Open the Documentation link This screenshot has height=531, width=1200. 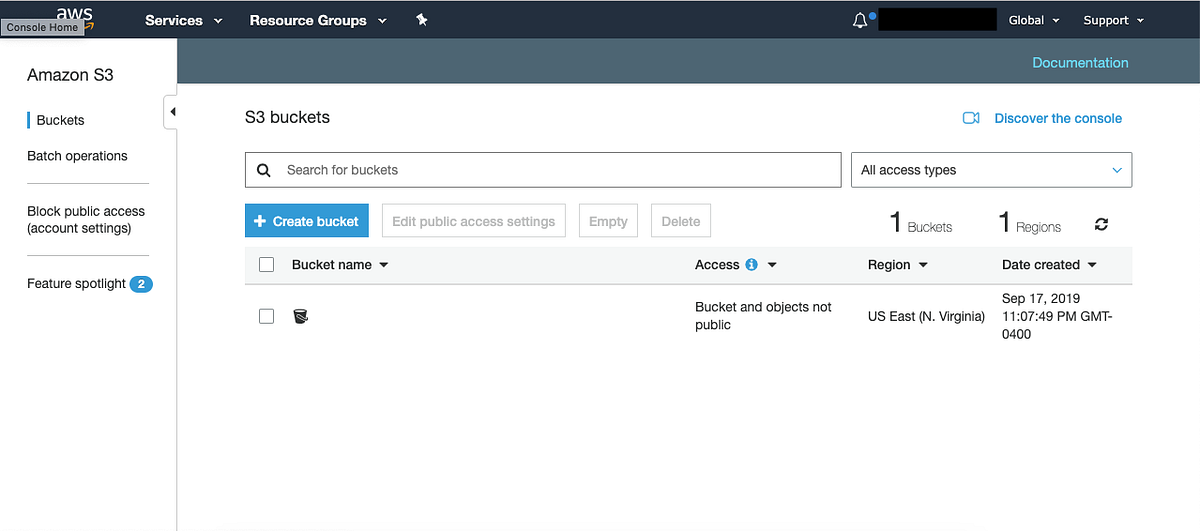pyautogui.click(x=1080, y=62)
